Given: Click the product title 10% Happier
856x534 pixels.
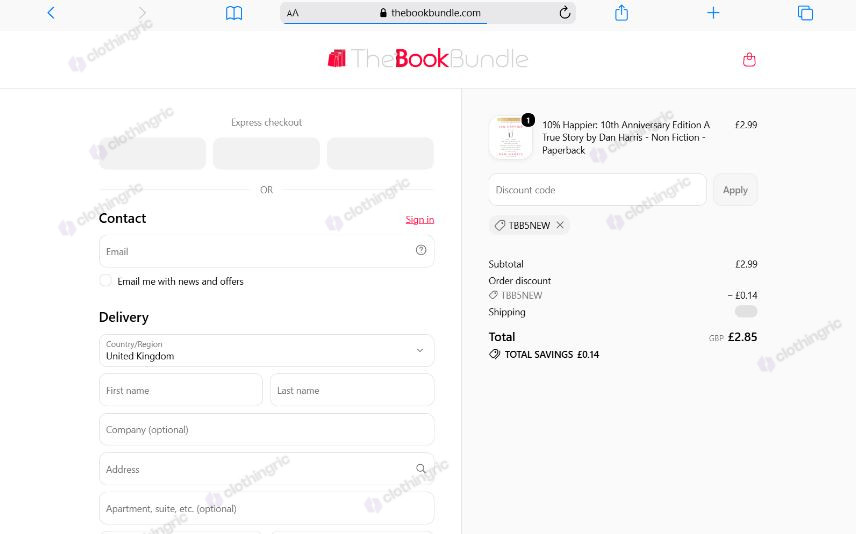Looking at the screenshot, I should pos(626,138).
